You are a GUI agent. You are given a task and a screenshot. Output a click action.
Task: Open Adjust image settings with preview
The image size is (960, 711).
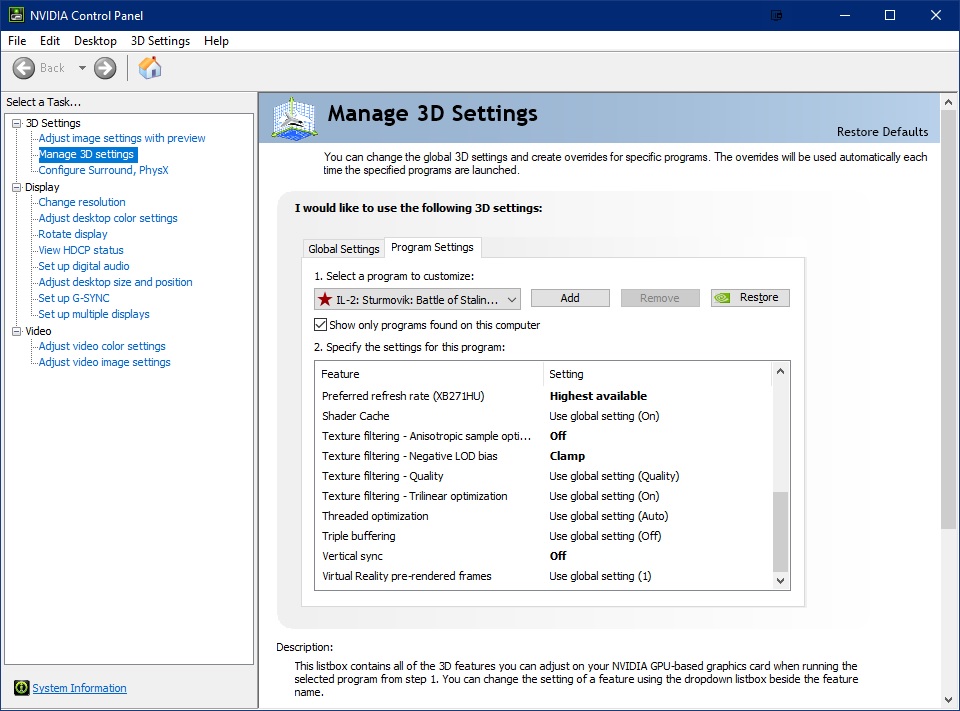(x=122, y=138)
